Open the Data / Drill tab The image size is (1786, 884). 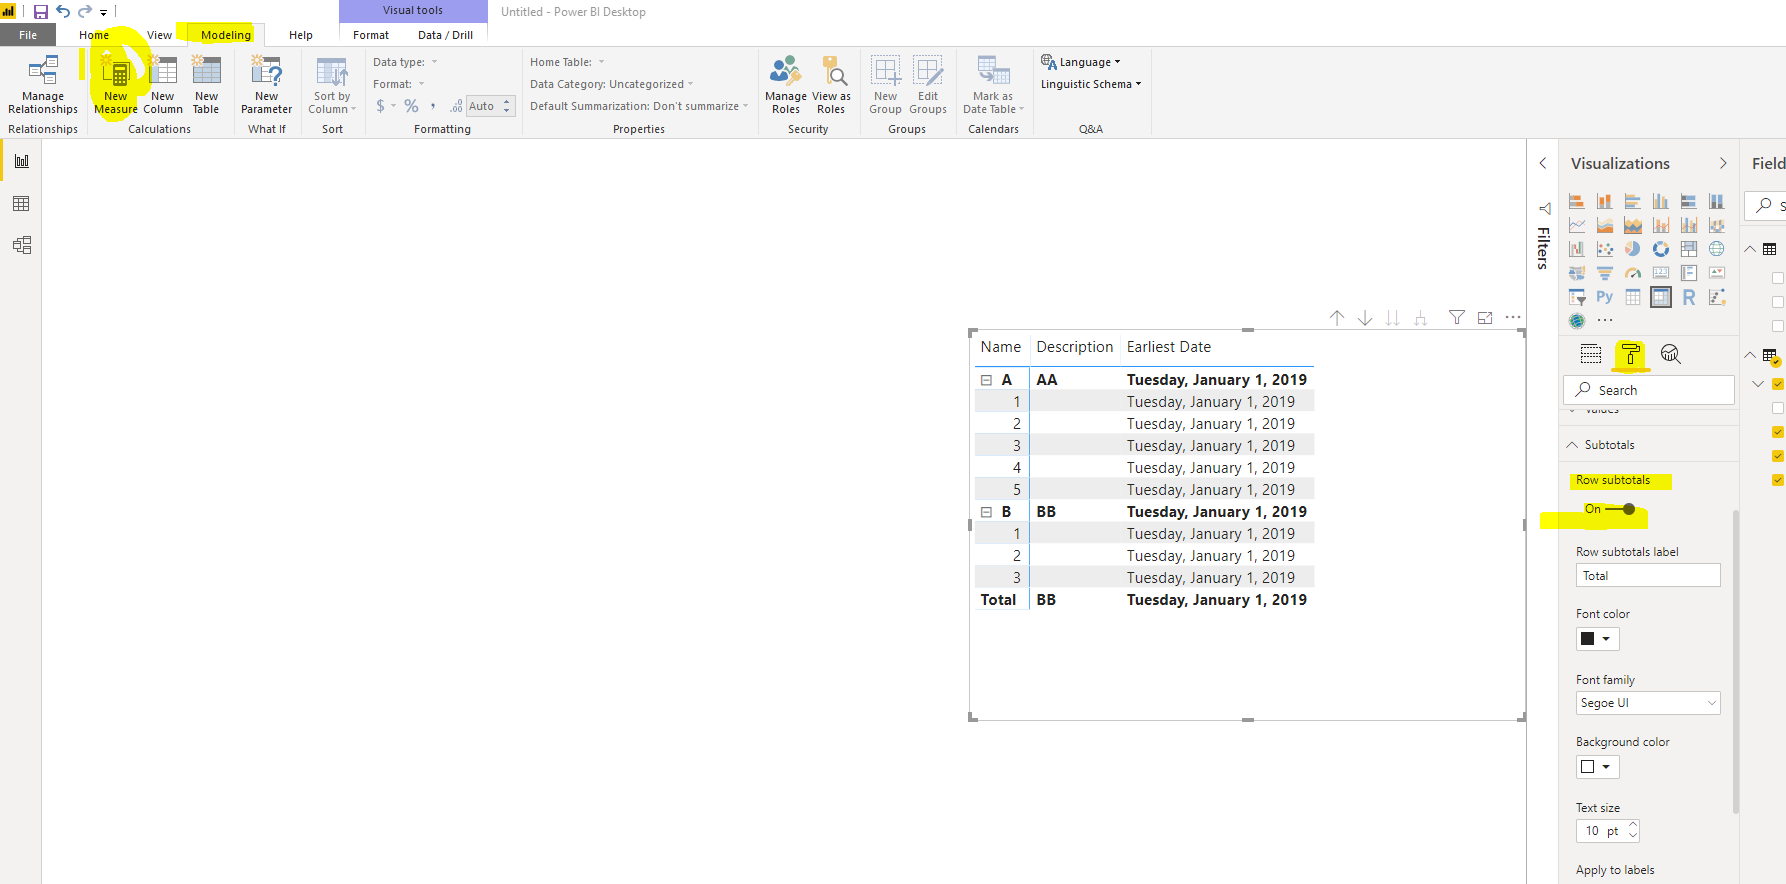coord(445,35)
